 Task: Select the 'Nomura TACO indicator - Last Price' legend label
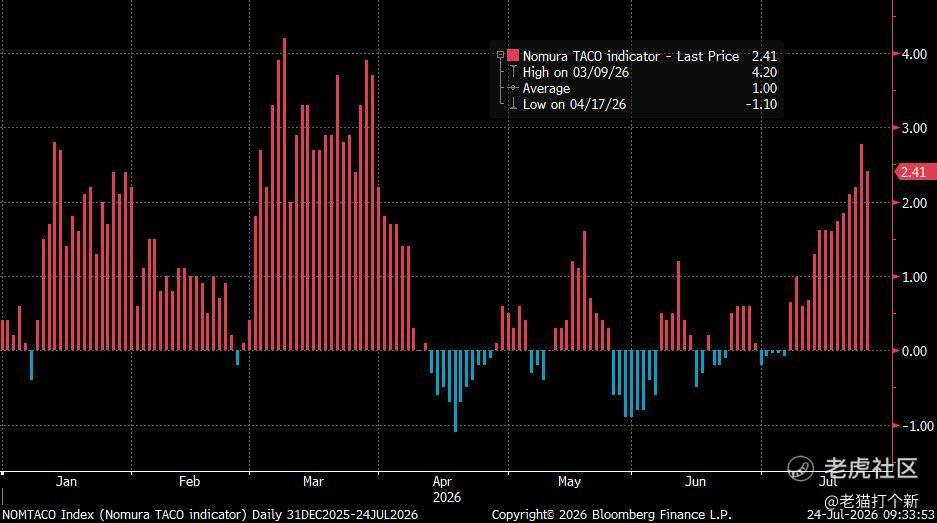tap(630, 56)
